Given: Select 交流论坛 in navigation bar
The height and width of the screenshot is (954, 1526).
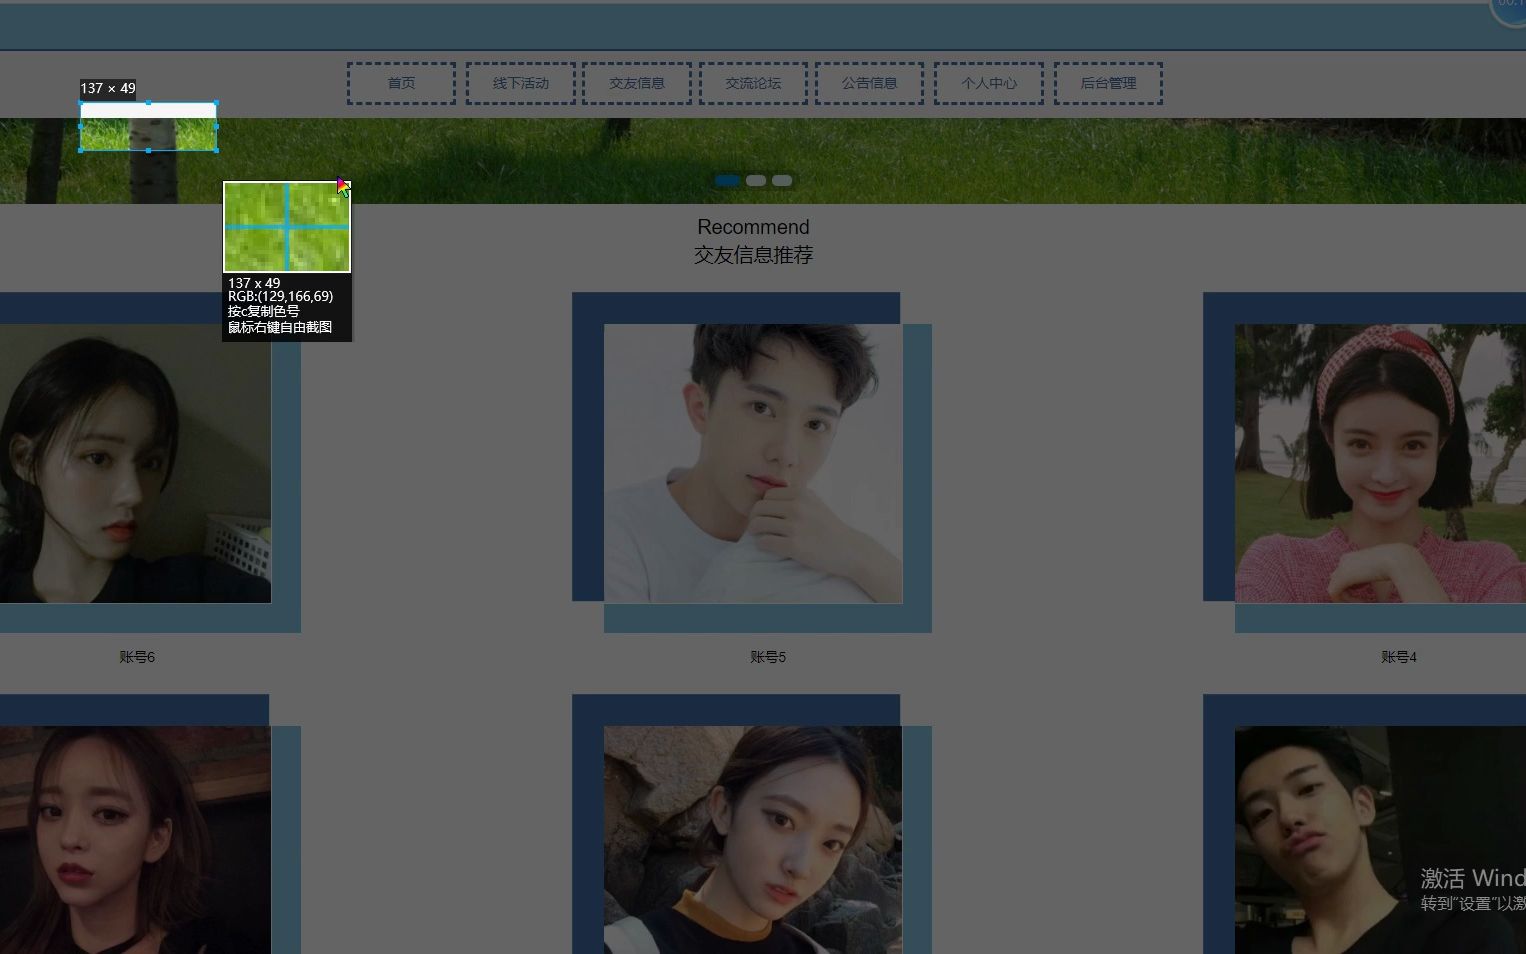Looking at the screenshot, I should (x=753, y=83).
